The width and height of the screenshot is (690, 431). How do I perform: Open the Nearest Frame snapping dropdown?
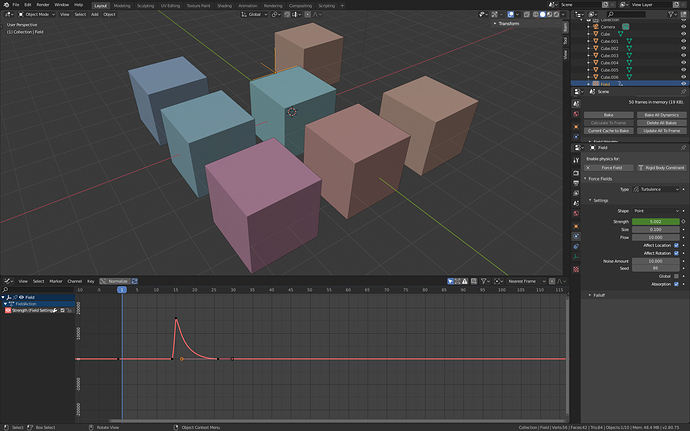(526, 281)
